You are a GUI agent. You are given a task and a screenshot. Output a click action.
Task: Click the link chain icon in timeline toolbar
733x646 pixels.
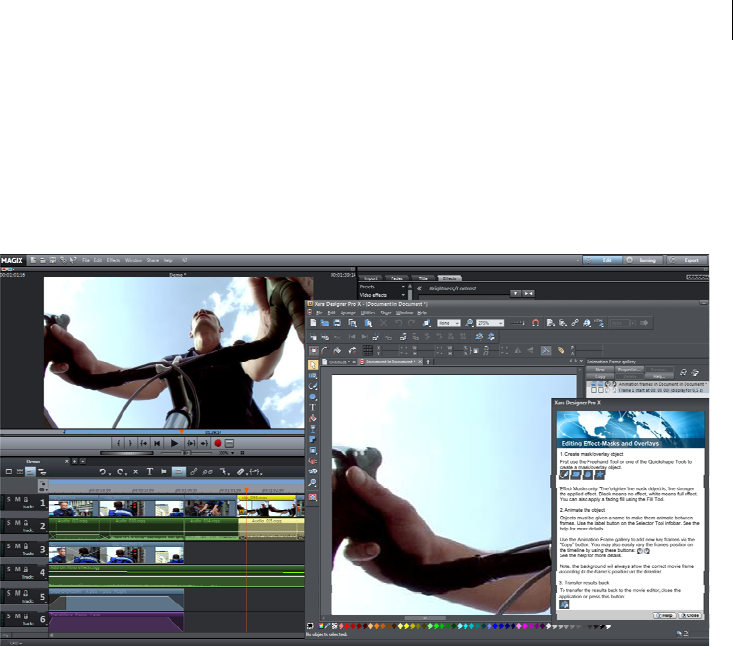click(194, 472)
